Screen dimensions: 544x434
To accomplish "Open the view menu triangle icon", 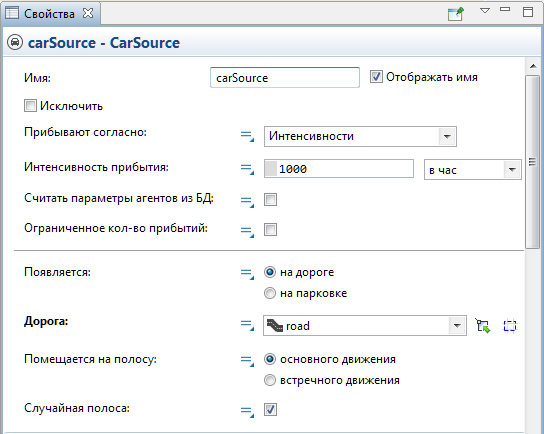I will [x=485, y=11].
